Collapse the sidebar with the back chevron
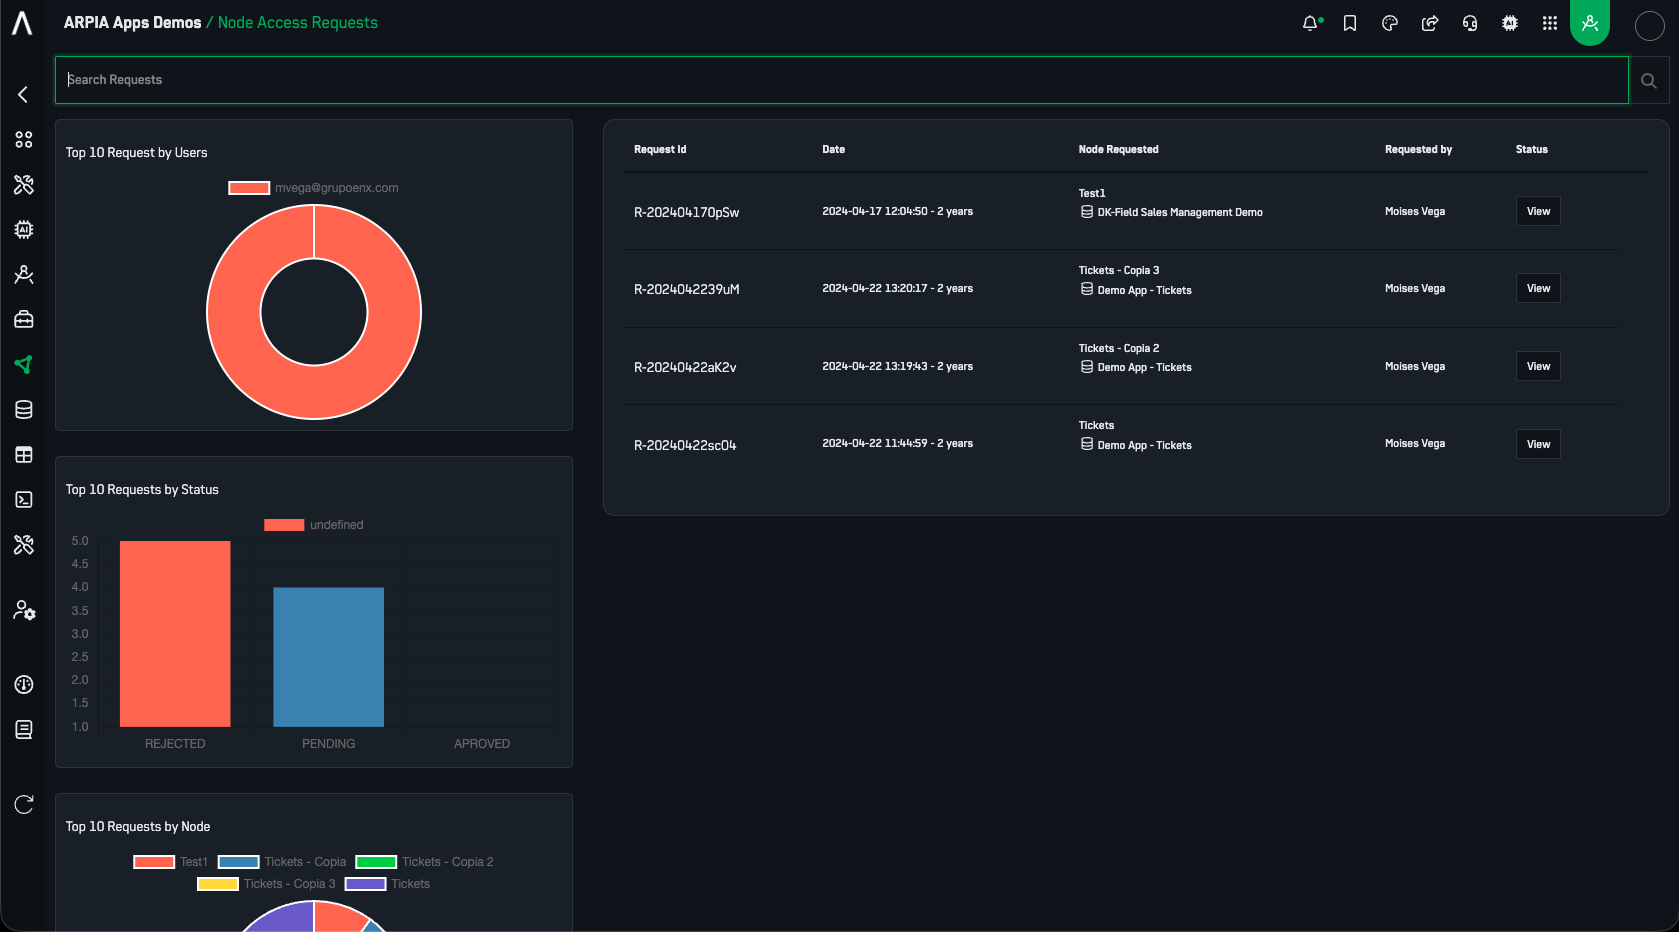The width and height of the screenshot is (1679, 932). 23,94
